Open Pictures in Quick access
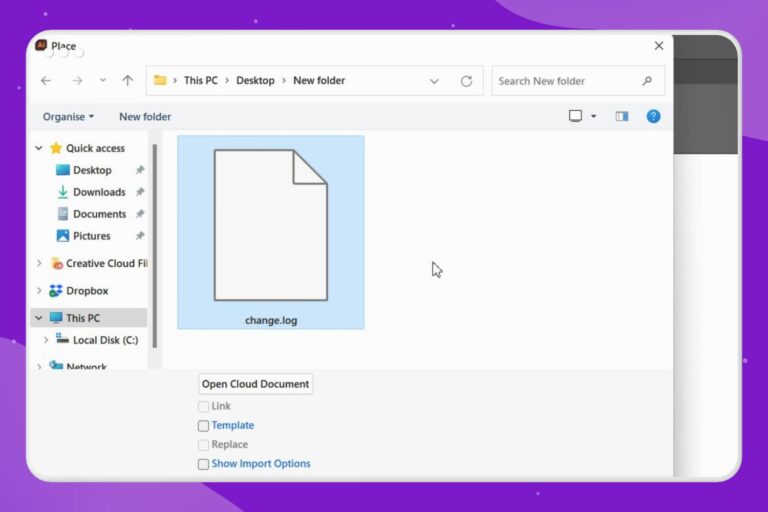Image resolution: width=768 pixels, height=512 pixels. point(92,236)
